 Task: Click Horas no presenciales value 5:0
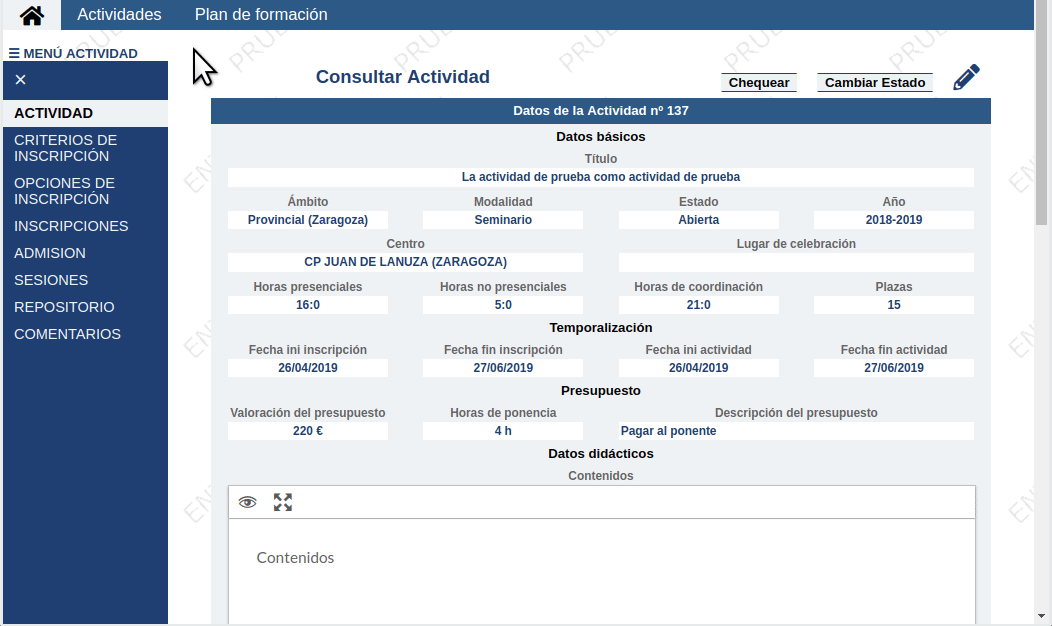click(503, 305)
